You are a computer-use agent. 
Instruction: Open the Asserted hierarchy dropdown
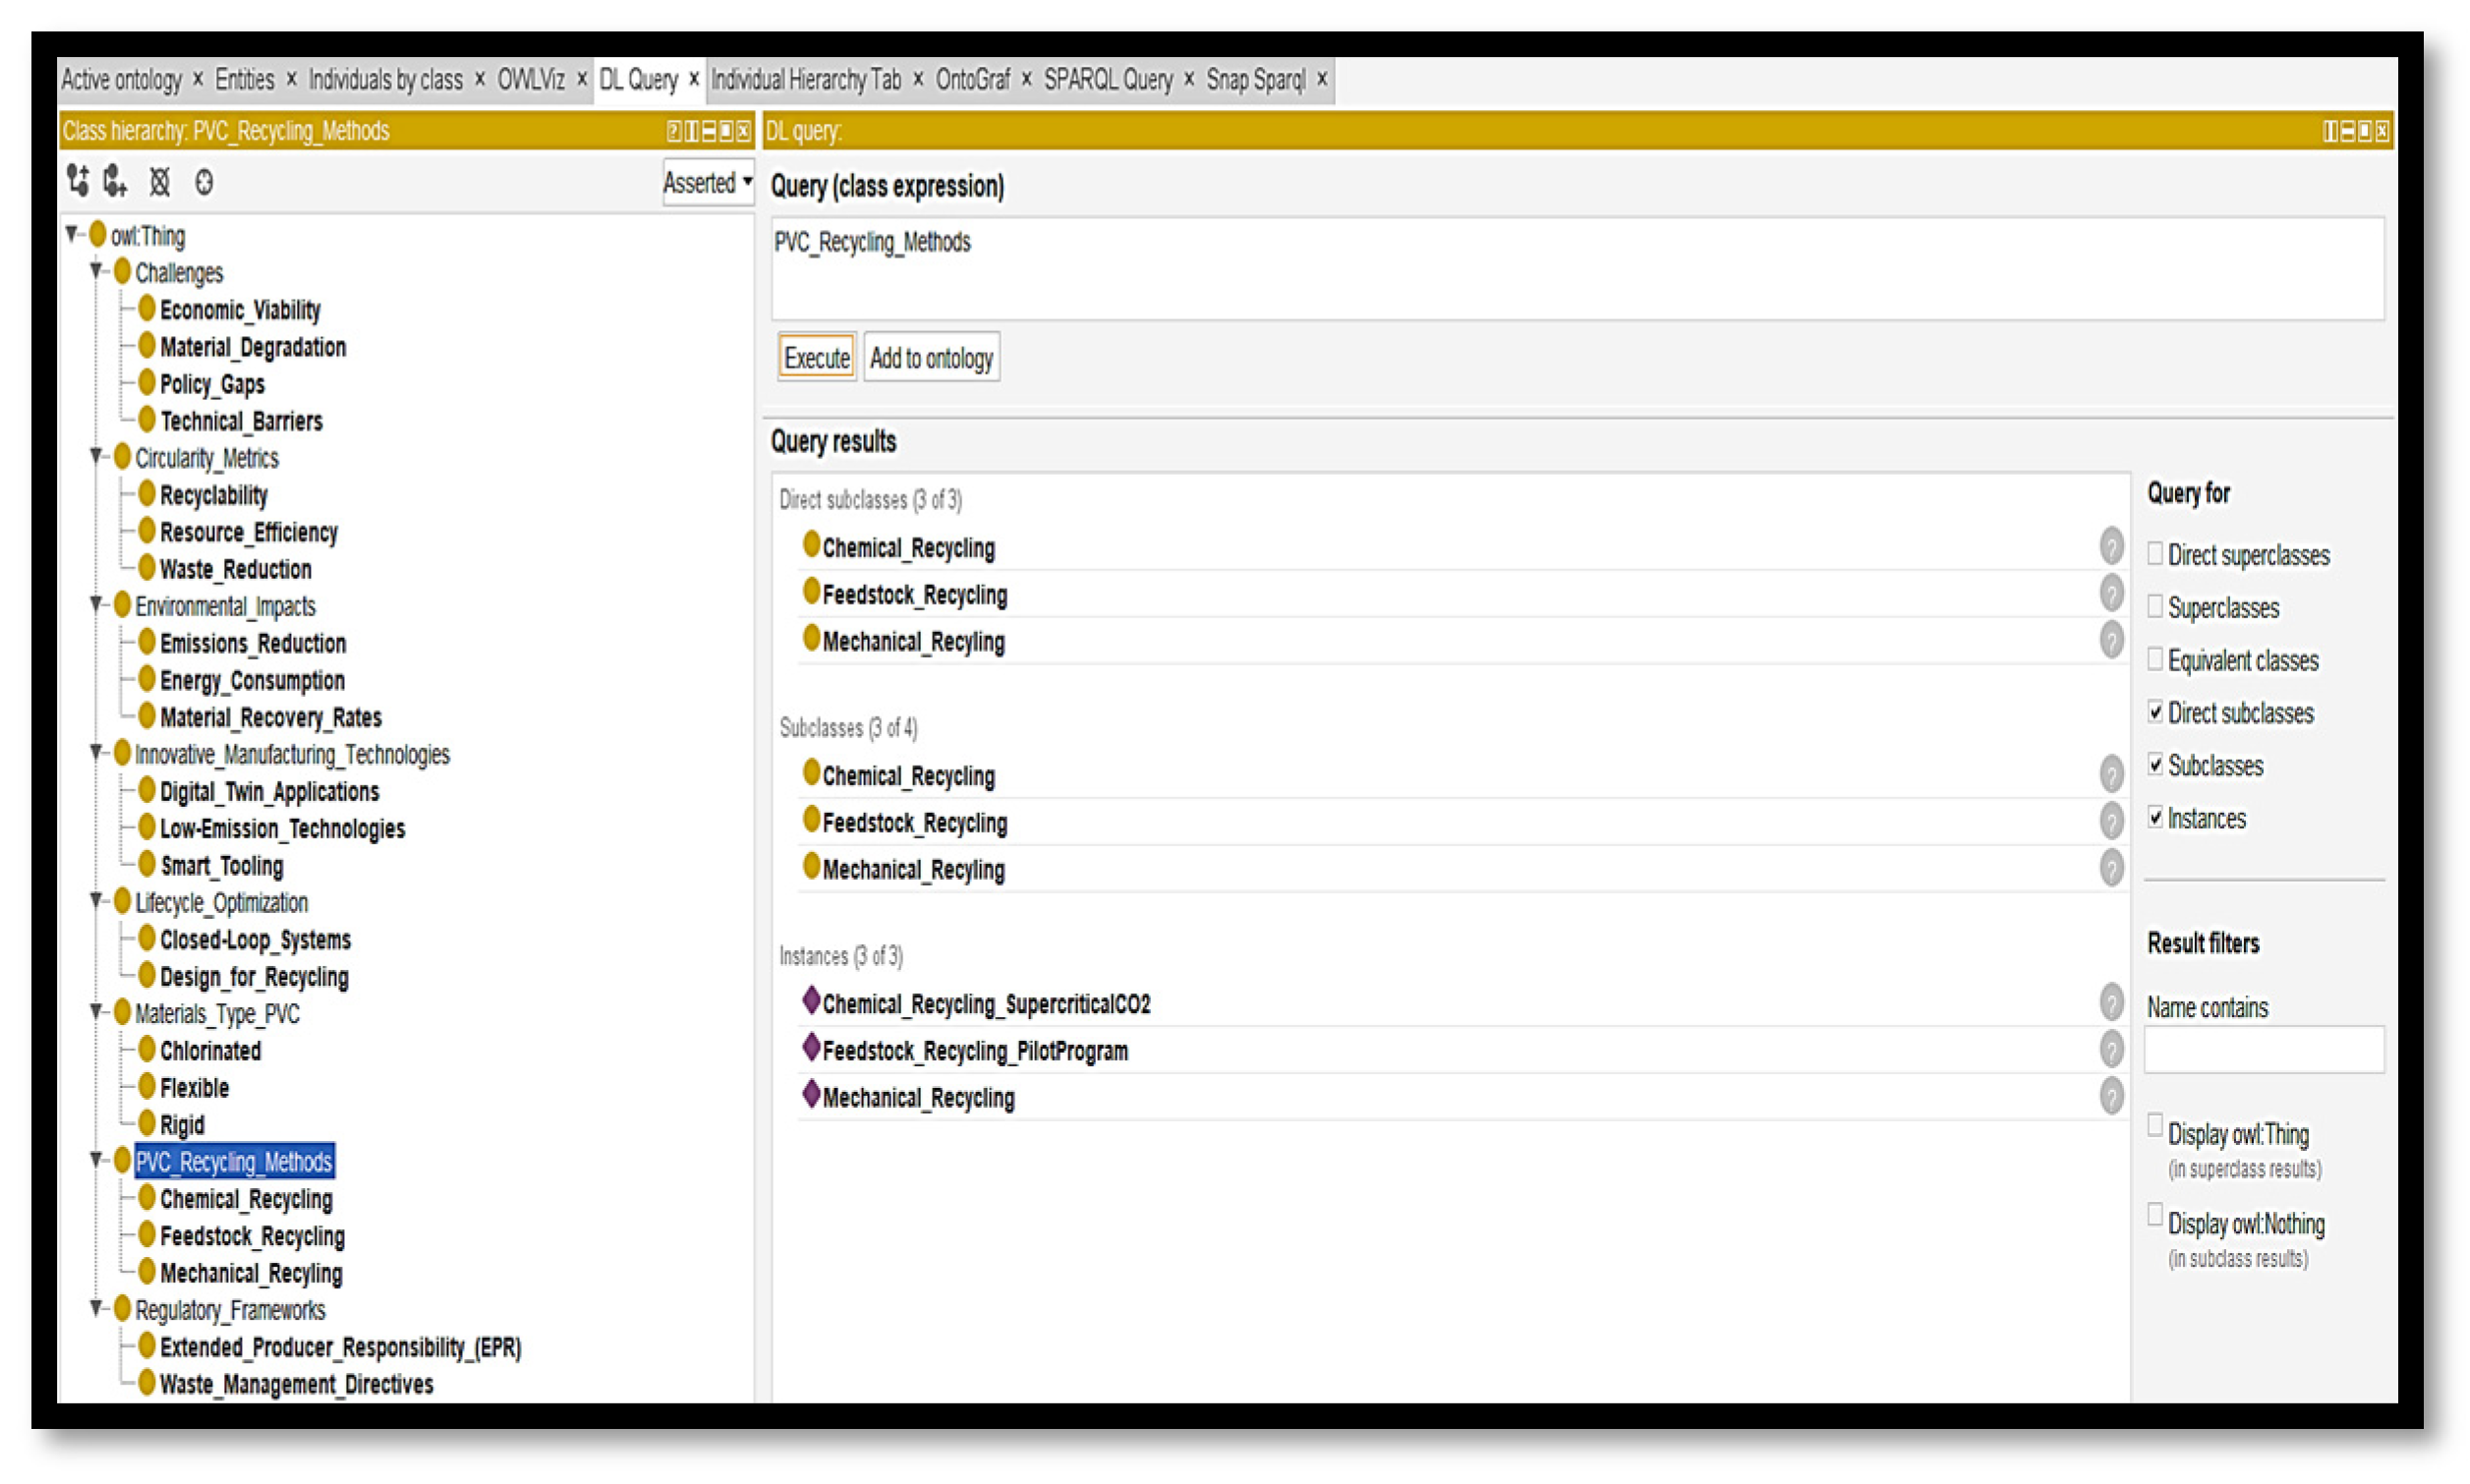708,182
